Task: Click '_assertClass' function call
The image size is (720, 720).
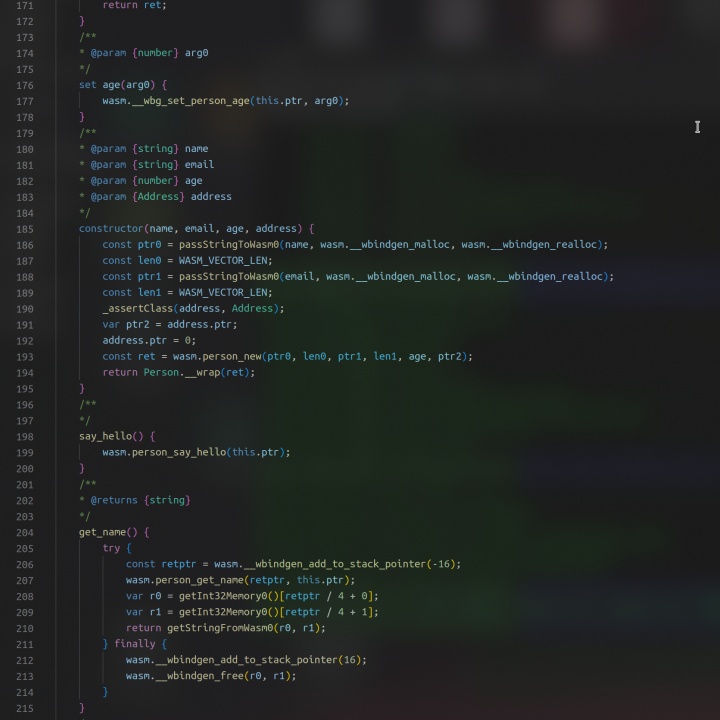Action: pyautogui.click(x=138, y=309)
